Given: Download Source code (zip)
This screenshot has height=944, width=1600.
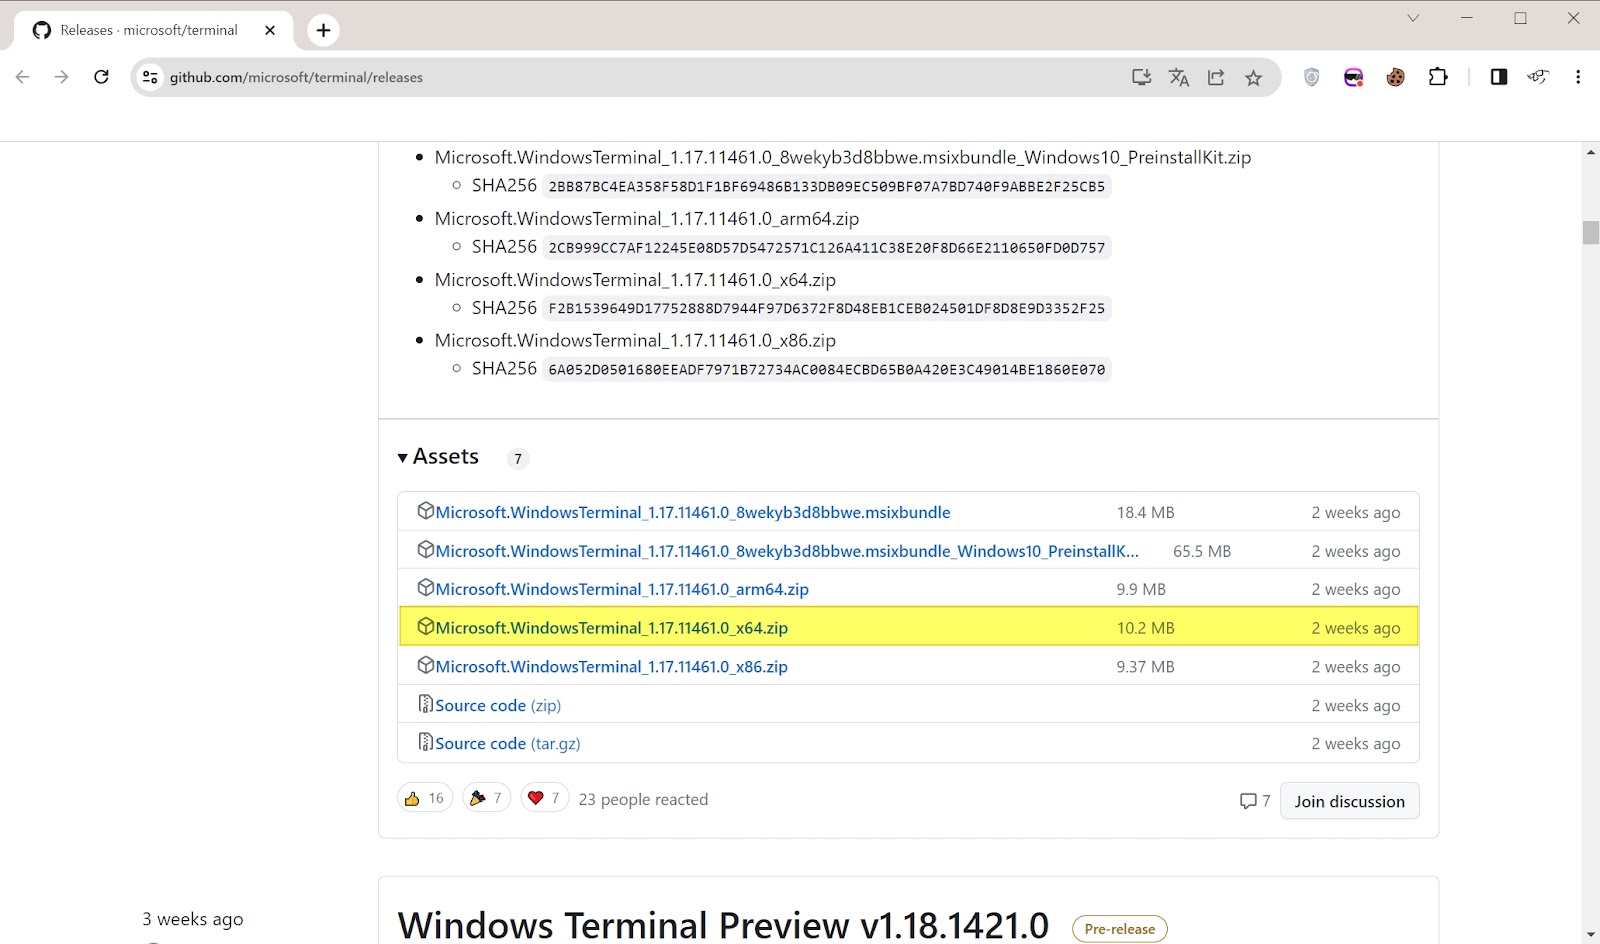Looking at the screenshot, I should pyautogui.click(x=498, y=705).
